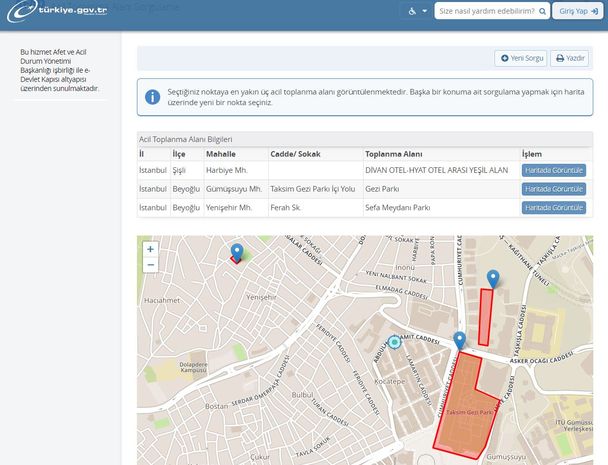Screen dimensions: 608x465
Task: Click the blue info icon in notice
Action: [x=153, y=97]
